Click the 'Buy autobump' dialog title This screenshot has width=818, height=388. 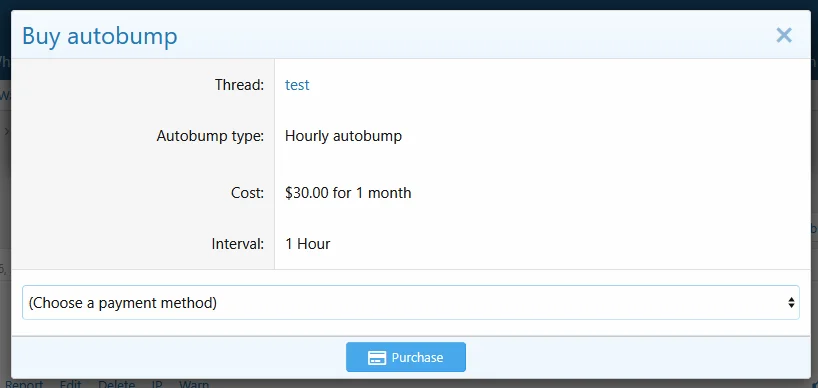click(x=100, y=37)
